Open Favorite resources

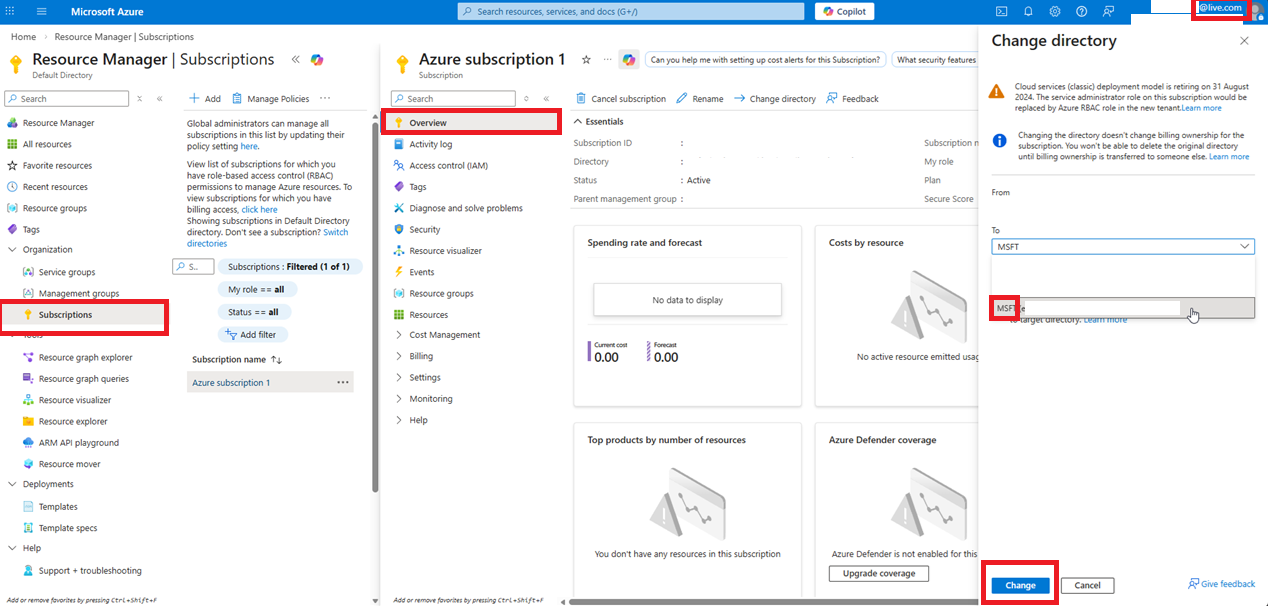tap(57, 166)
